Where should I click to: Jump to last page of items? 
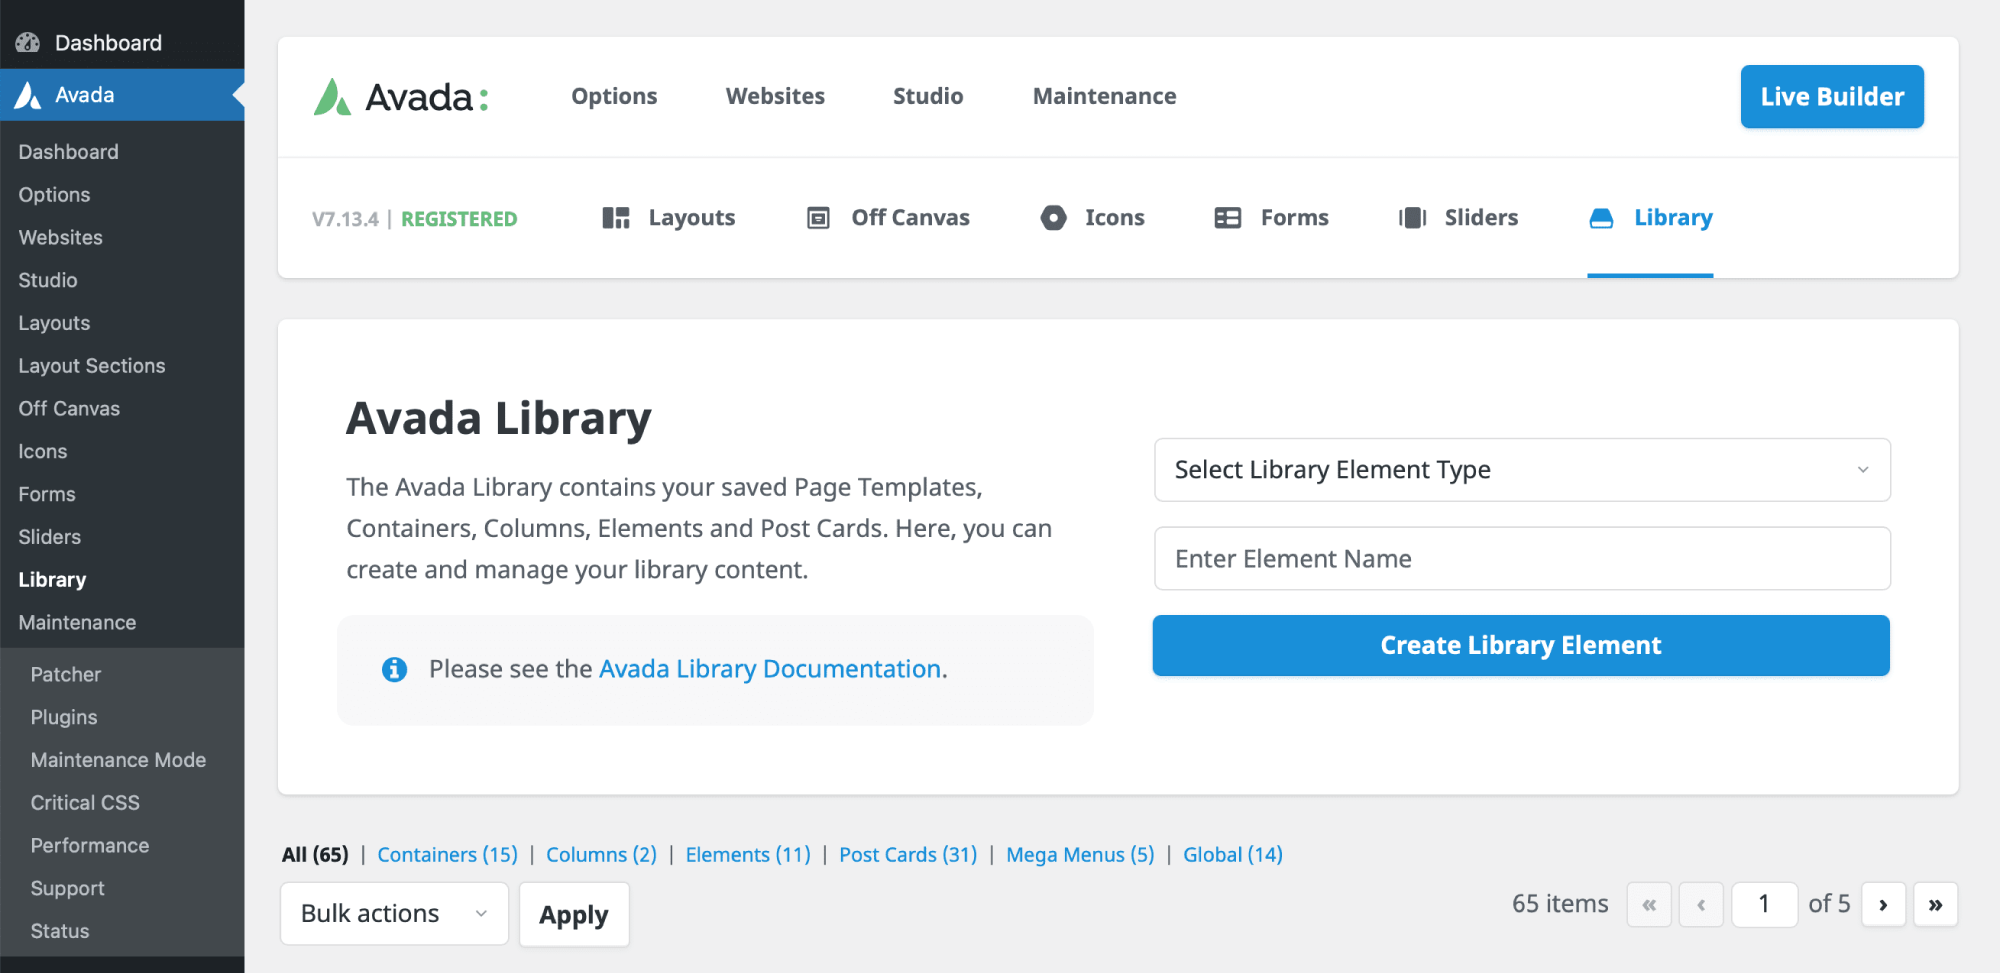point(1935,905)
